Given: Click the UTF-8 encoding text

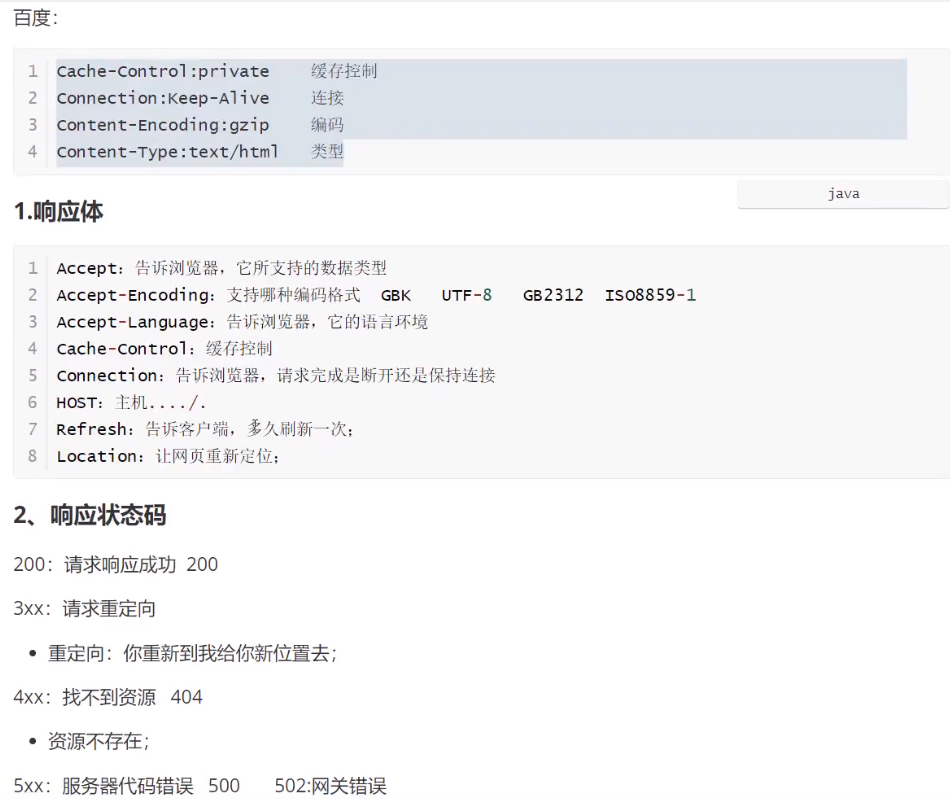Looking at the screenshot, I should [467, 295].
